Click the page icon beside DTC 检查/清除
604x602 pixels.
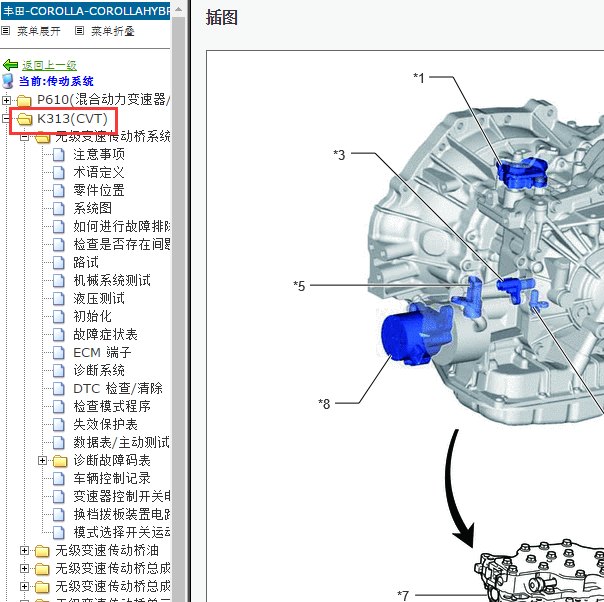click(58, 388)
